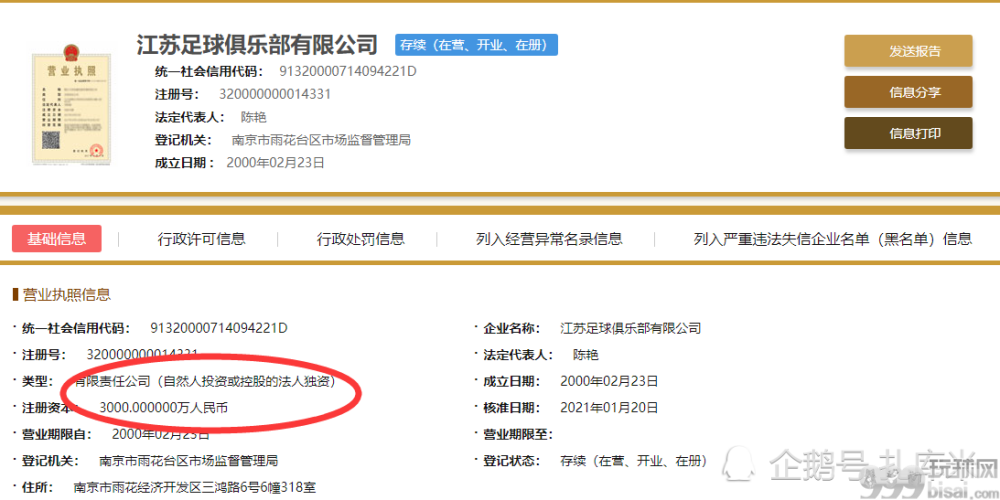Click the company title 江苏足球俱乐部有限公司
1000x500 pixels.
pyautogui.click(x=257, y=45)
